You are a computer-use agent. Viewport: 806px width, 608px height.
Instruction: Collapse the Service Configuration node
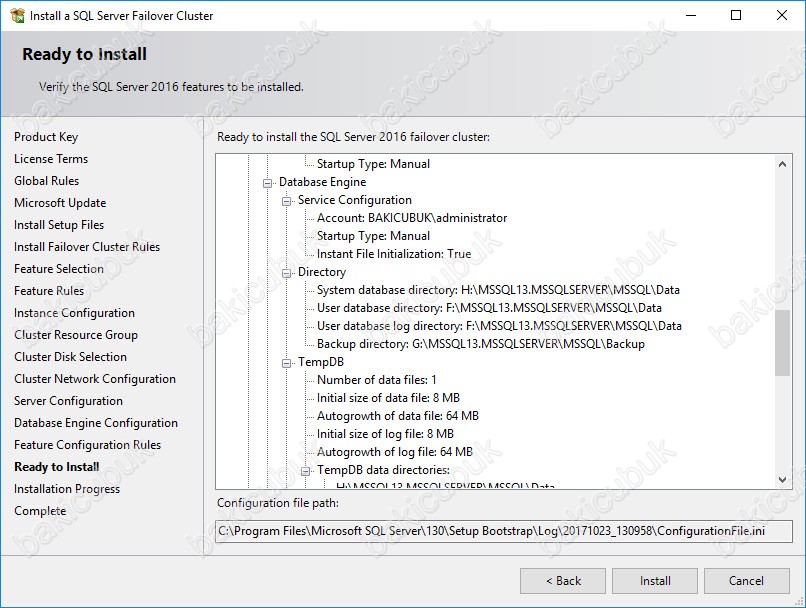286,201
